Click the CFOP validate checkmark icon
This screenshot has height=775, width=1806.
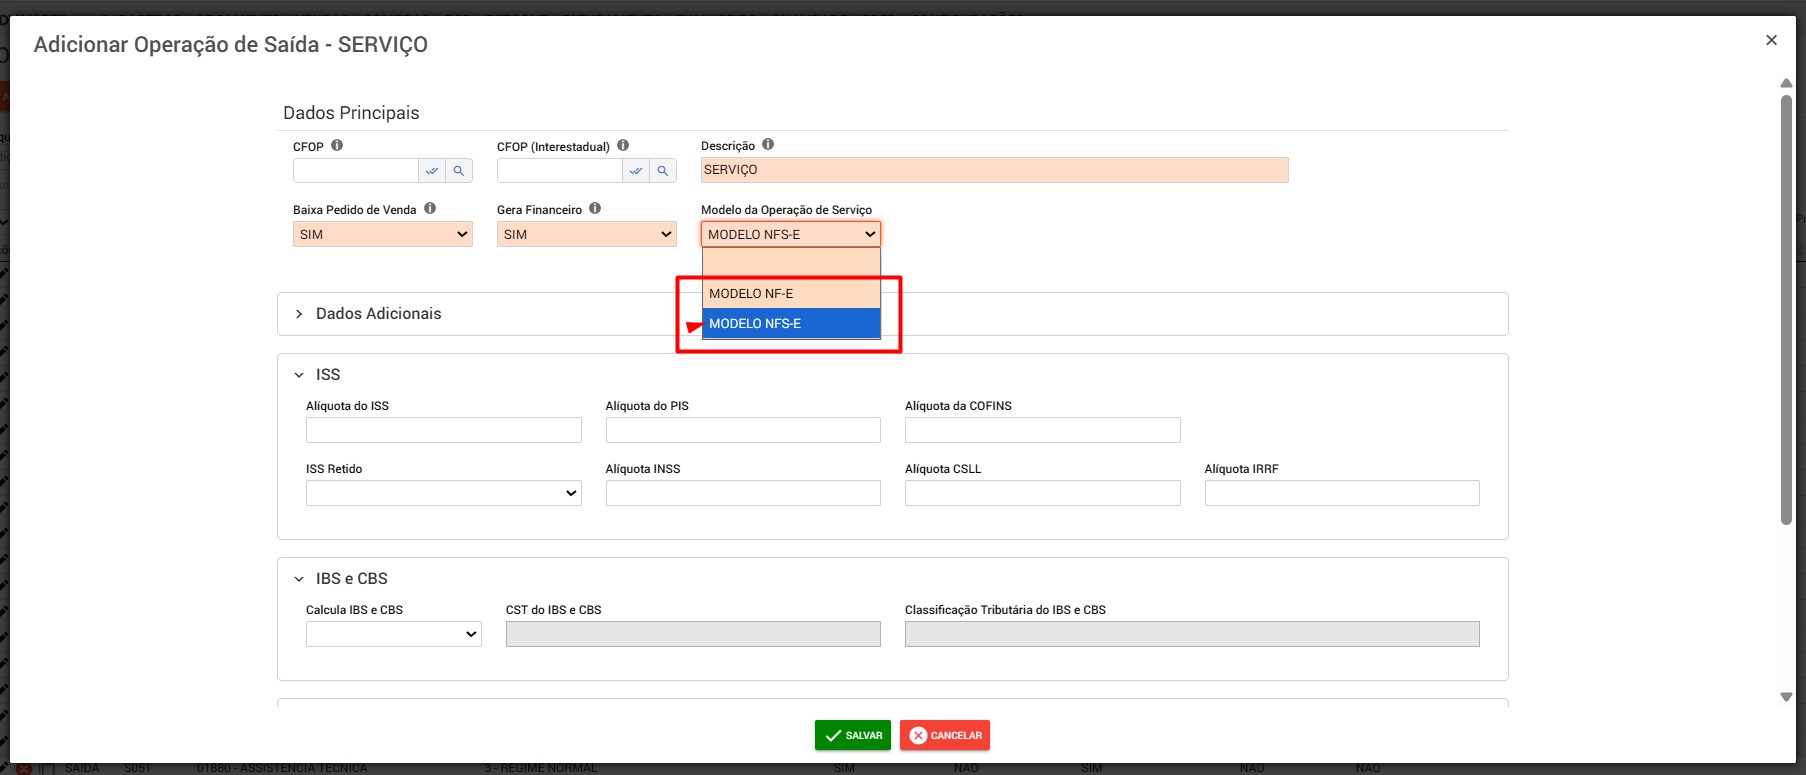(x=432, y=171)
